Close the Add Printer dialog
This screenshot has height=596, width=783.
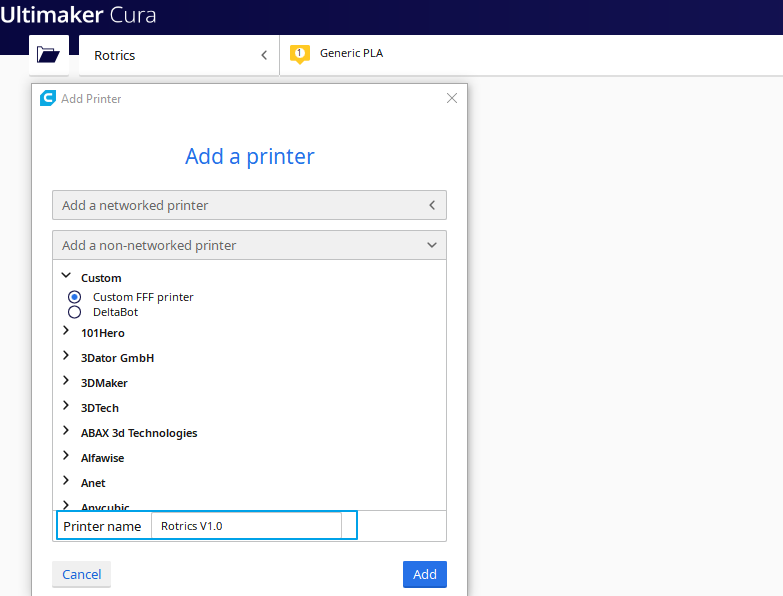point(452,98)
